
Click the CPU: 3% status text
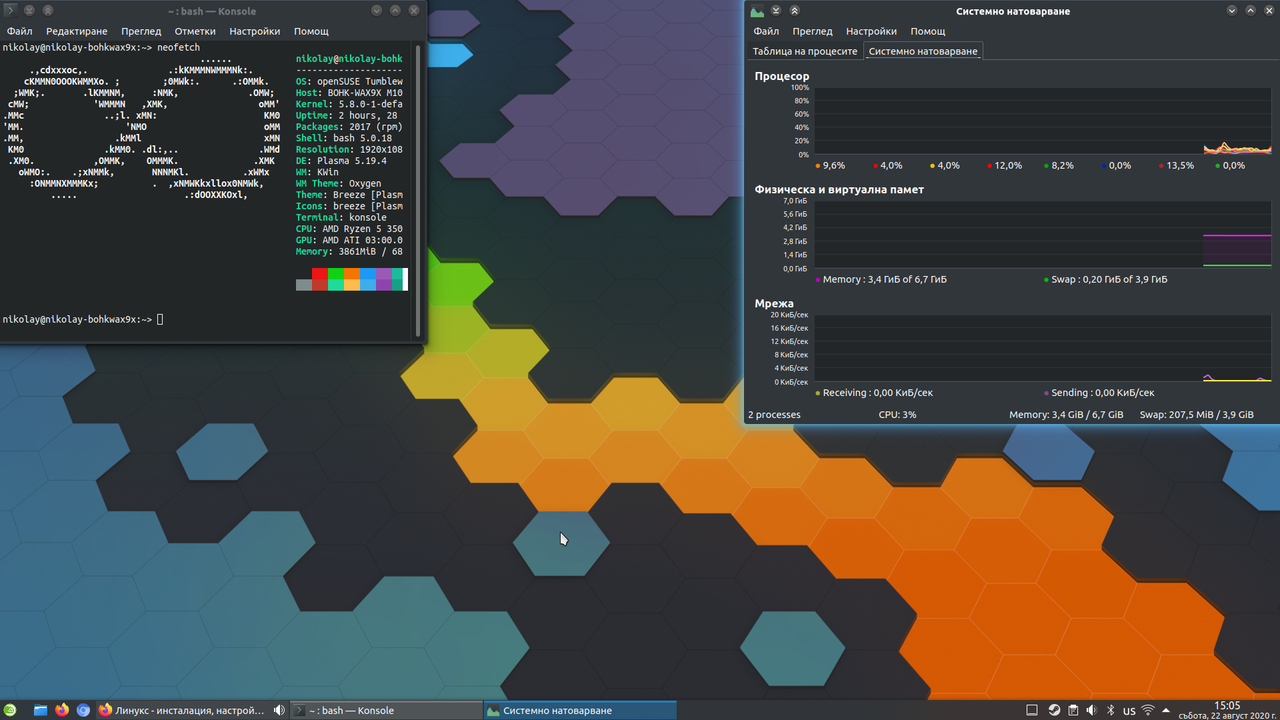point(897,414)
